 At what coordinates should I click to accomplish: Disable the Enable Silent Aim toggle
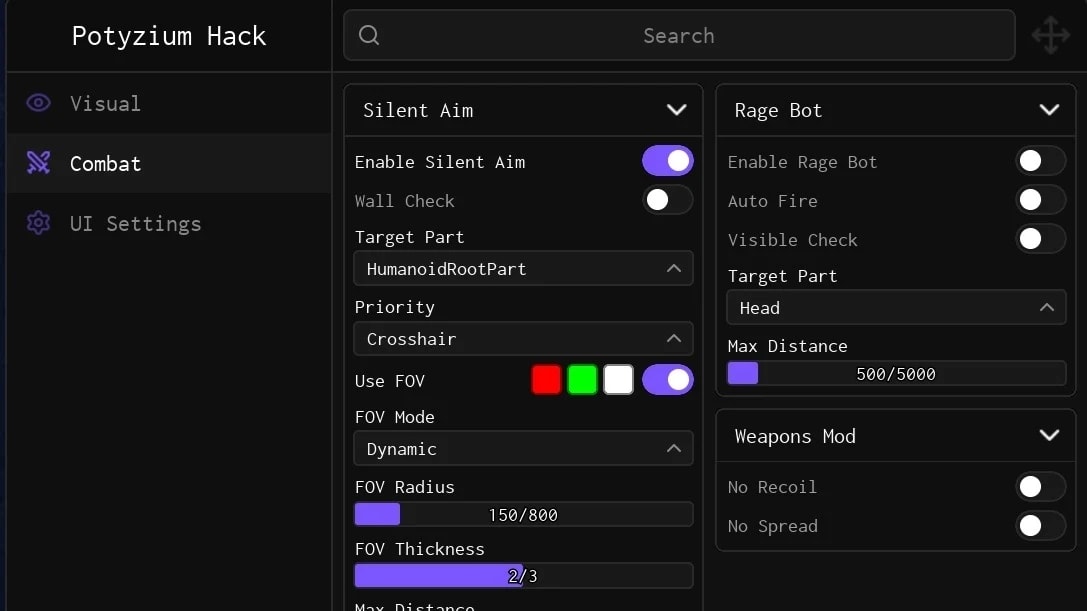pos(668,161)
